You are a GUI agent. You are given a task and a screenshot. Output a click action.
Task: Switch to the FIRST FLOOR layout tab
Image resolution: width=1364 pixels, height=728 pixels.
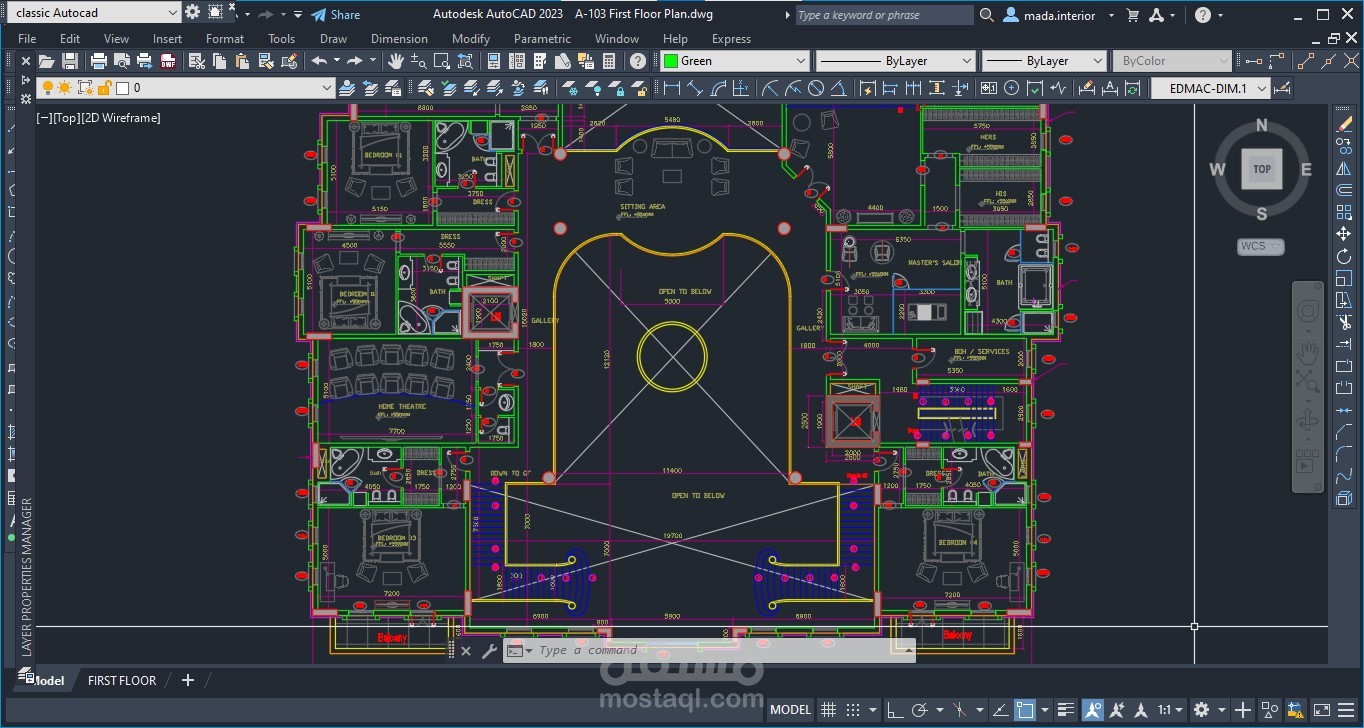[x=122, y=680]
